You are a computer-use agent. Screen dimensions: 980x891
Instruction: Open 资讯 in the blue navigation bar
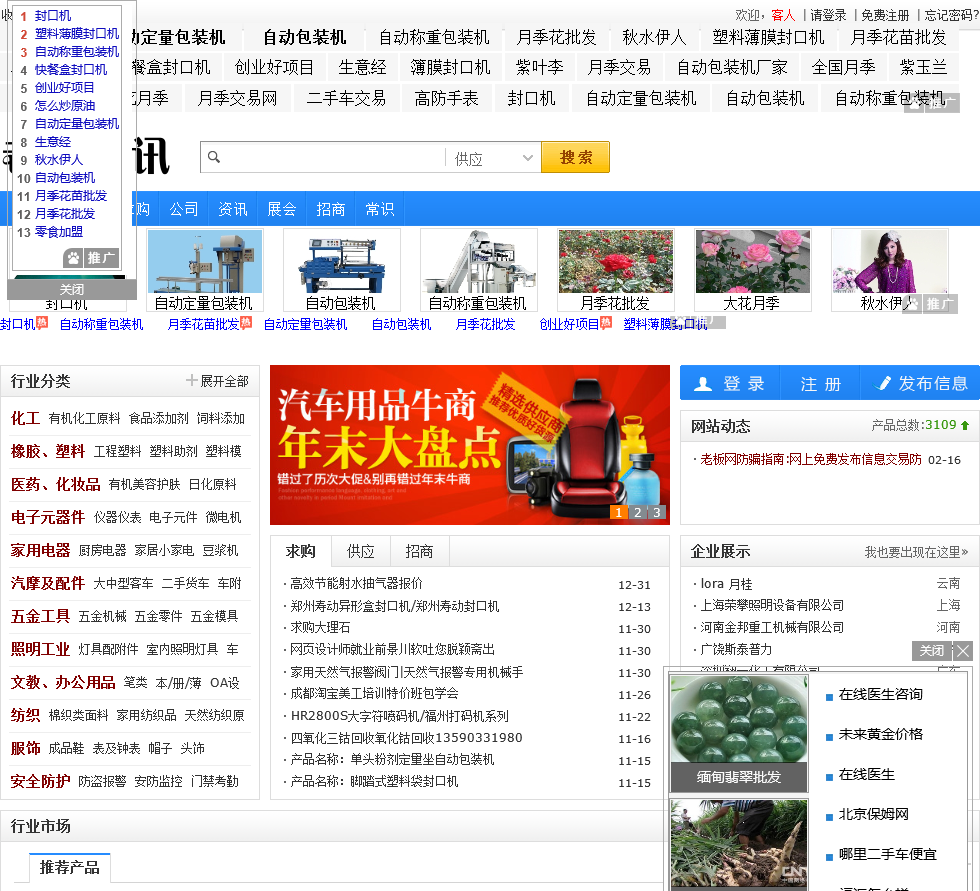[232, 209]
